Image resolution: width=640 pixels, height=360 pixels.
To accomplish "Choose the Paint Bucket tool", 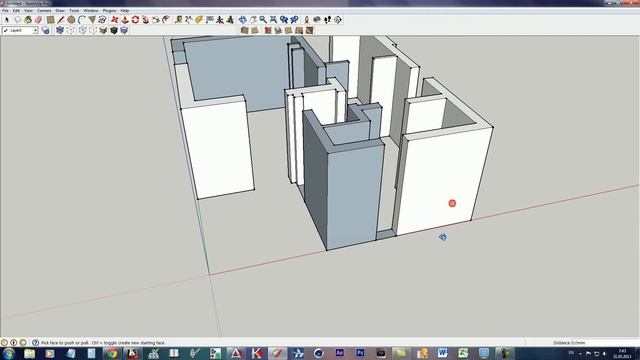I will (28, 20).
